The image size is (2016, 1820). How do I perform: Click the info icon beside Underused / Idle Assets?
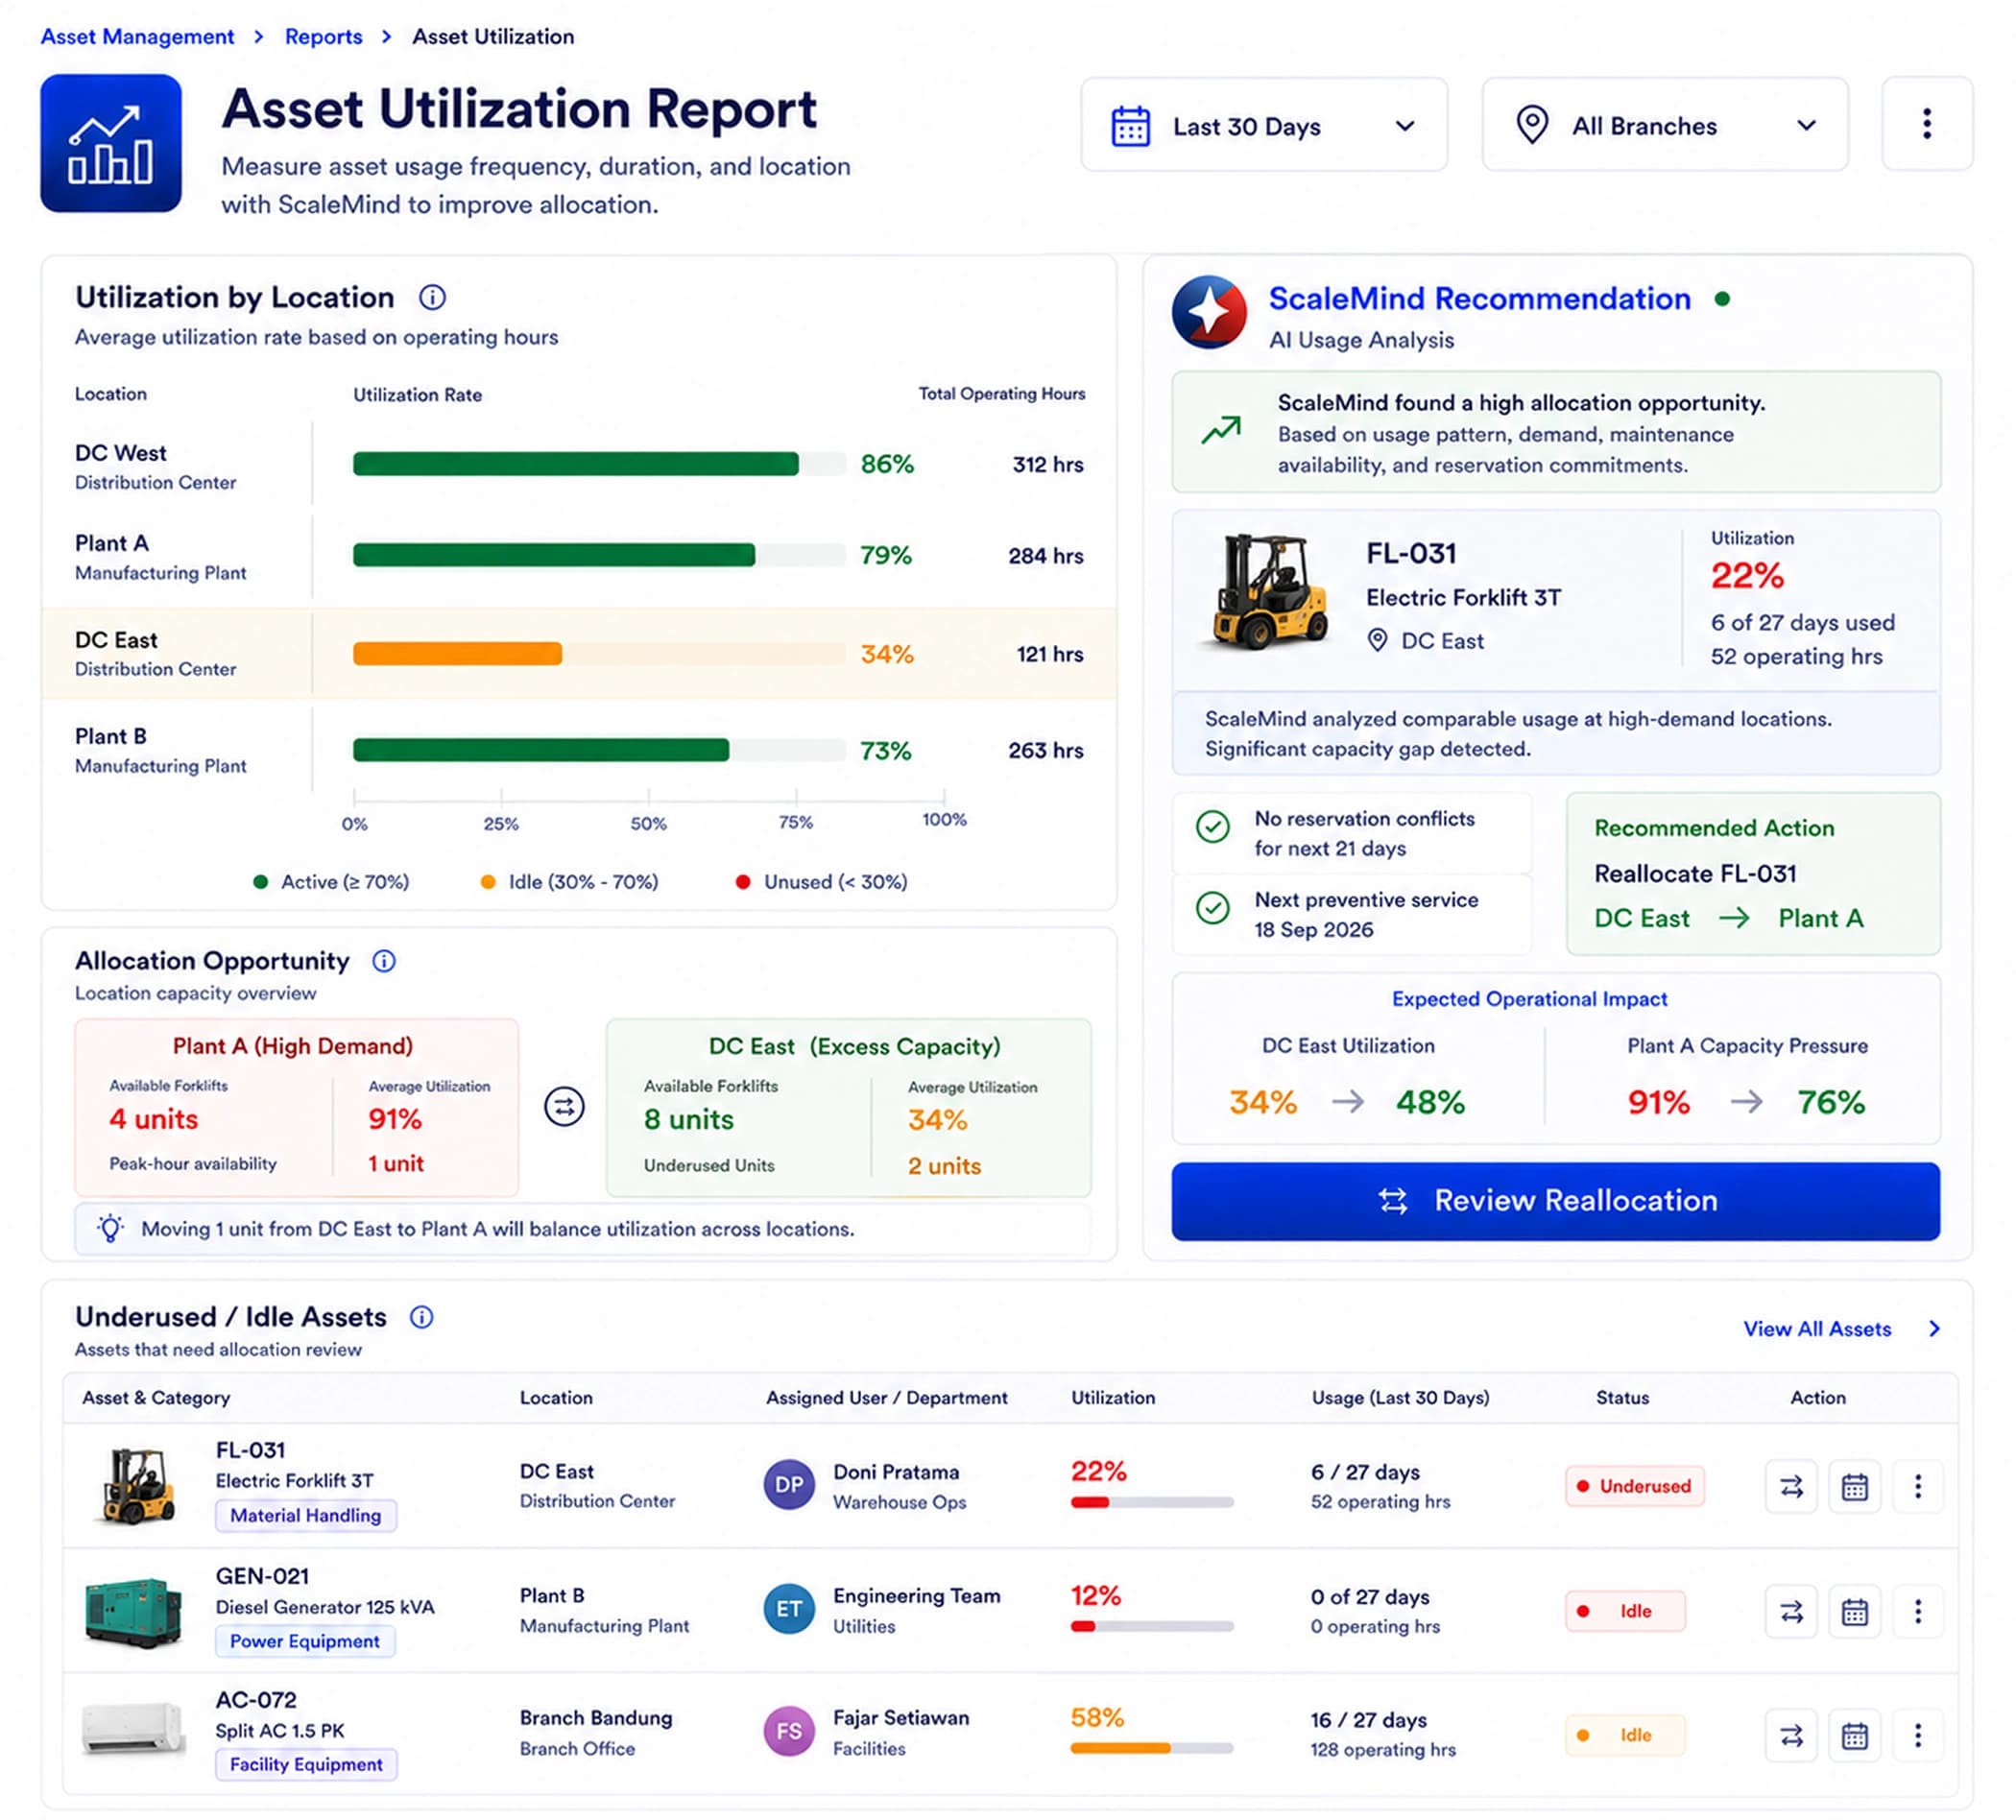tap(422, 1317)
